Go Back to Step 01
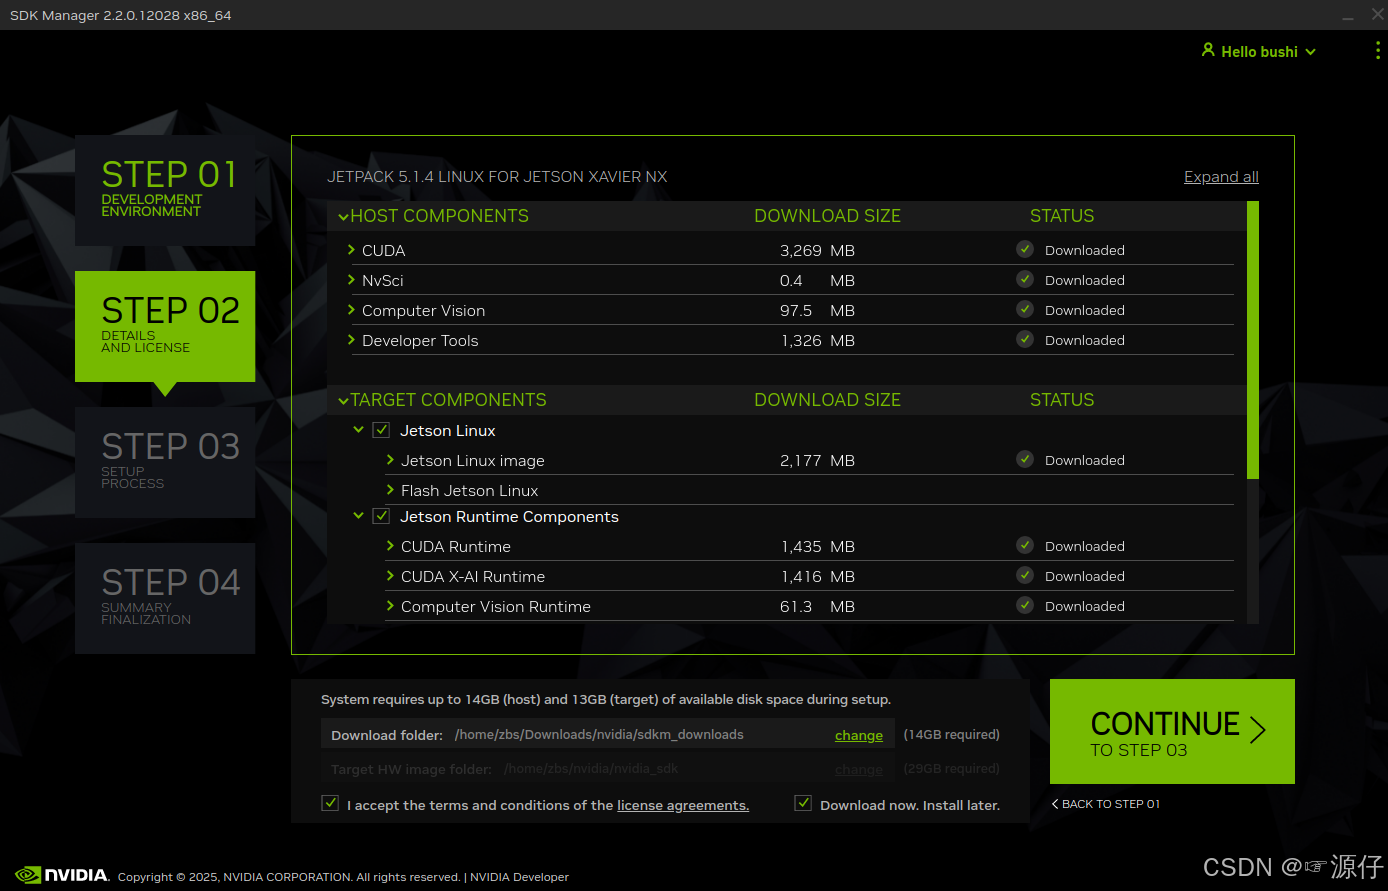This screenshot has height=891, width=1388. coord(1106,804)
